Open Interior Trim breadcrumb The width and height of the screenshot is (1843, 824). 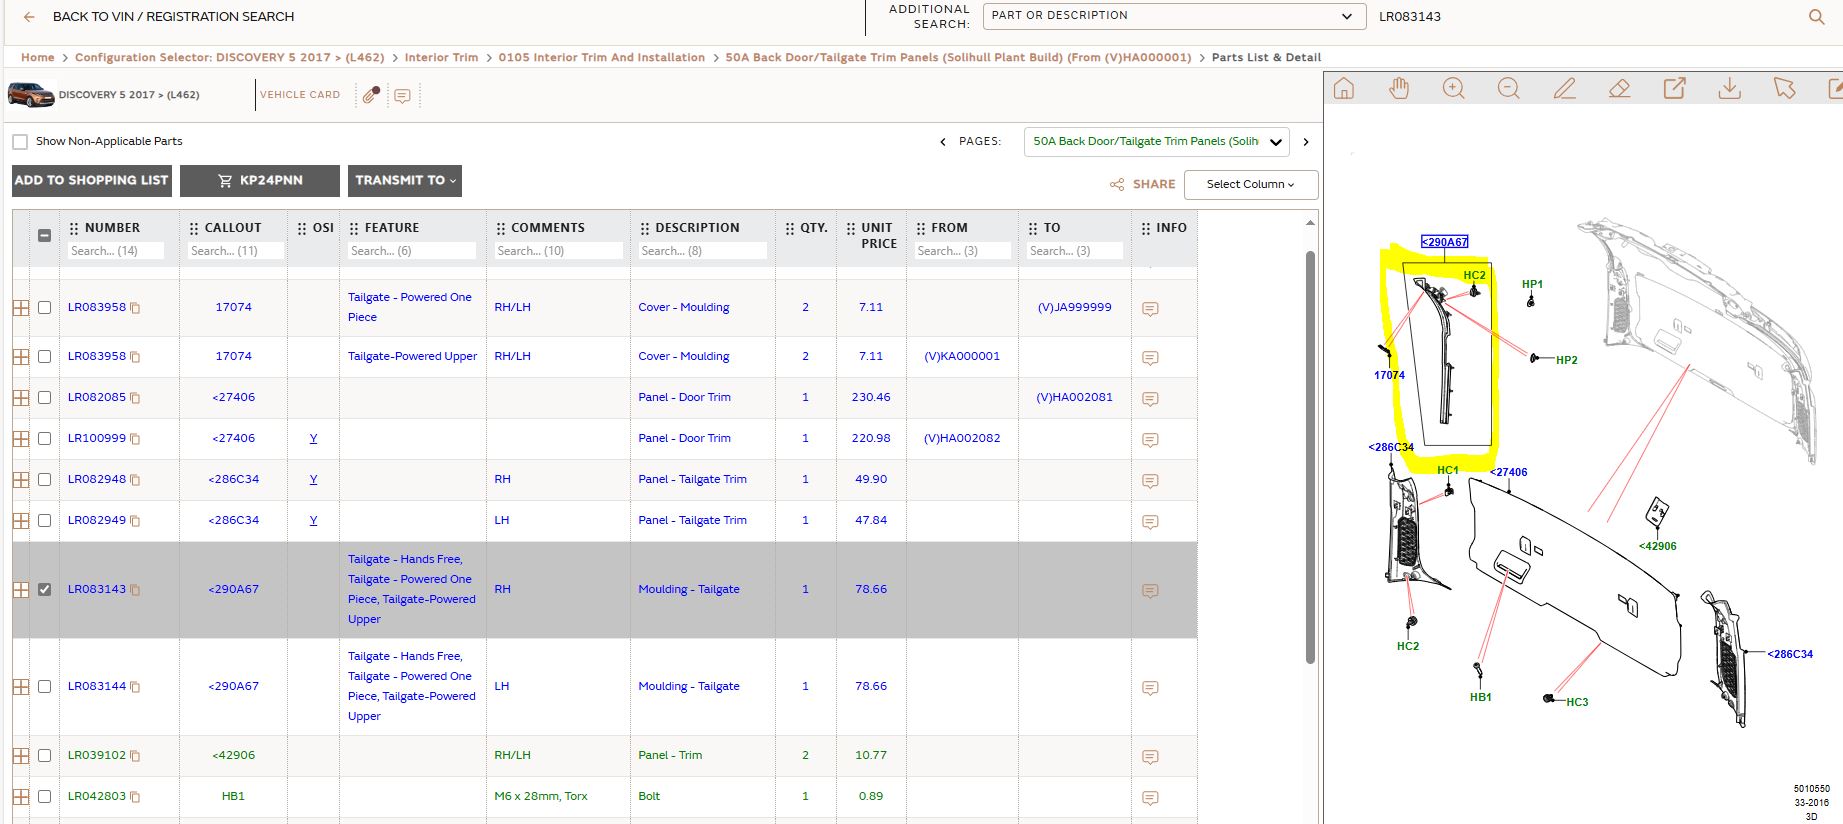tap(441, 58)
